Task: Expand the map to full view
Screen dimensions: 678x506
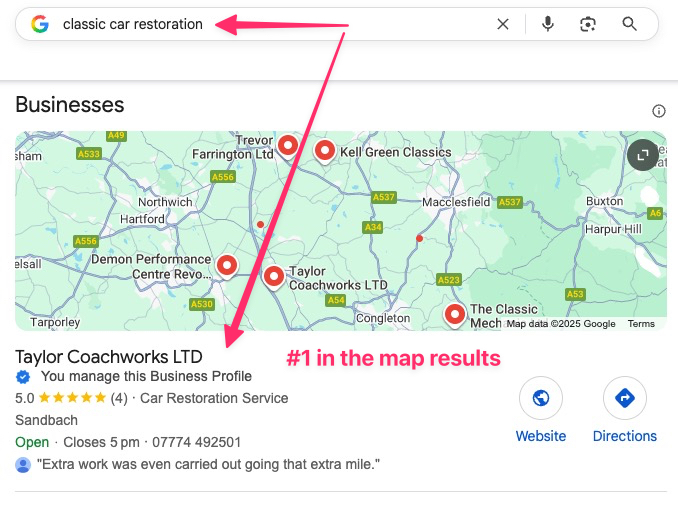Action: point(643,155)
